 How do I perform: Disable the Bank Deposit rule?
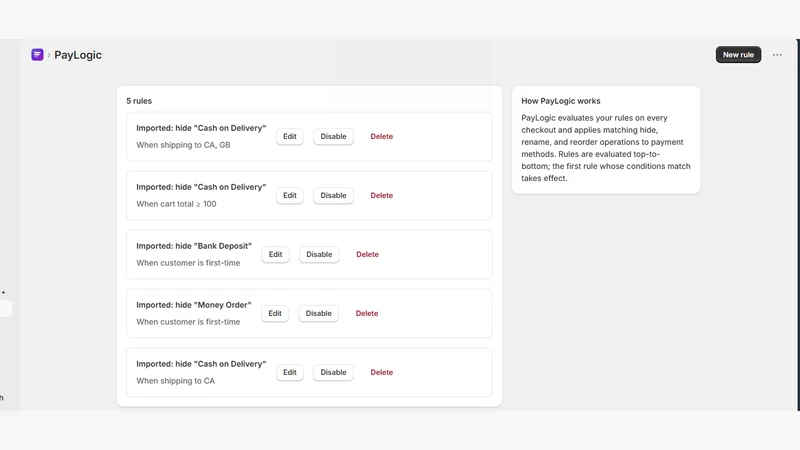tap(319, 254)
